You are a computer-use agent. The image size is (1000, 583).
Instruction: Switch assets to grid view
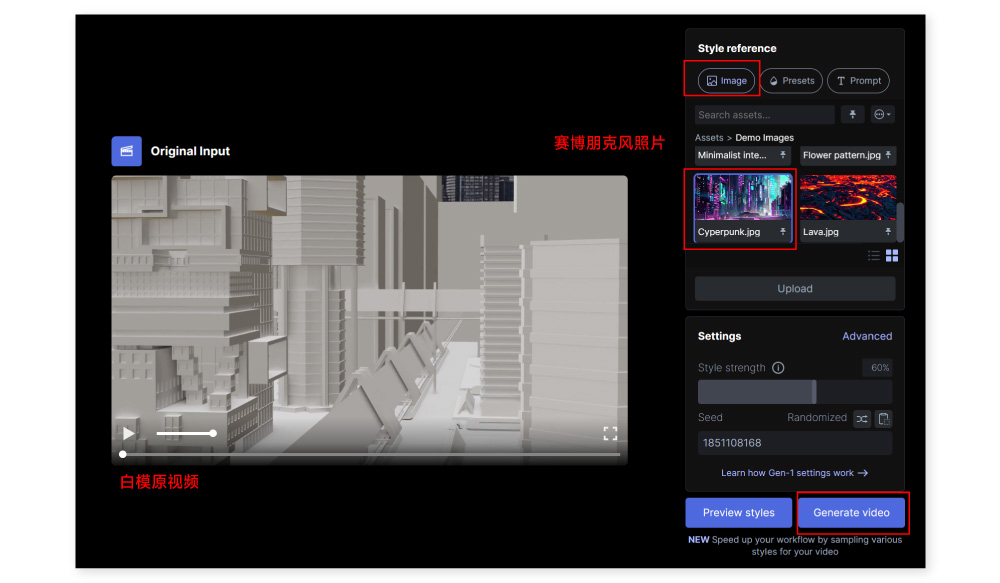click(x=892, y=256)
